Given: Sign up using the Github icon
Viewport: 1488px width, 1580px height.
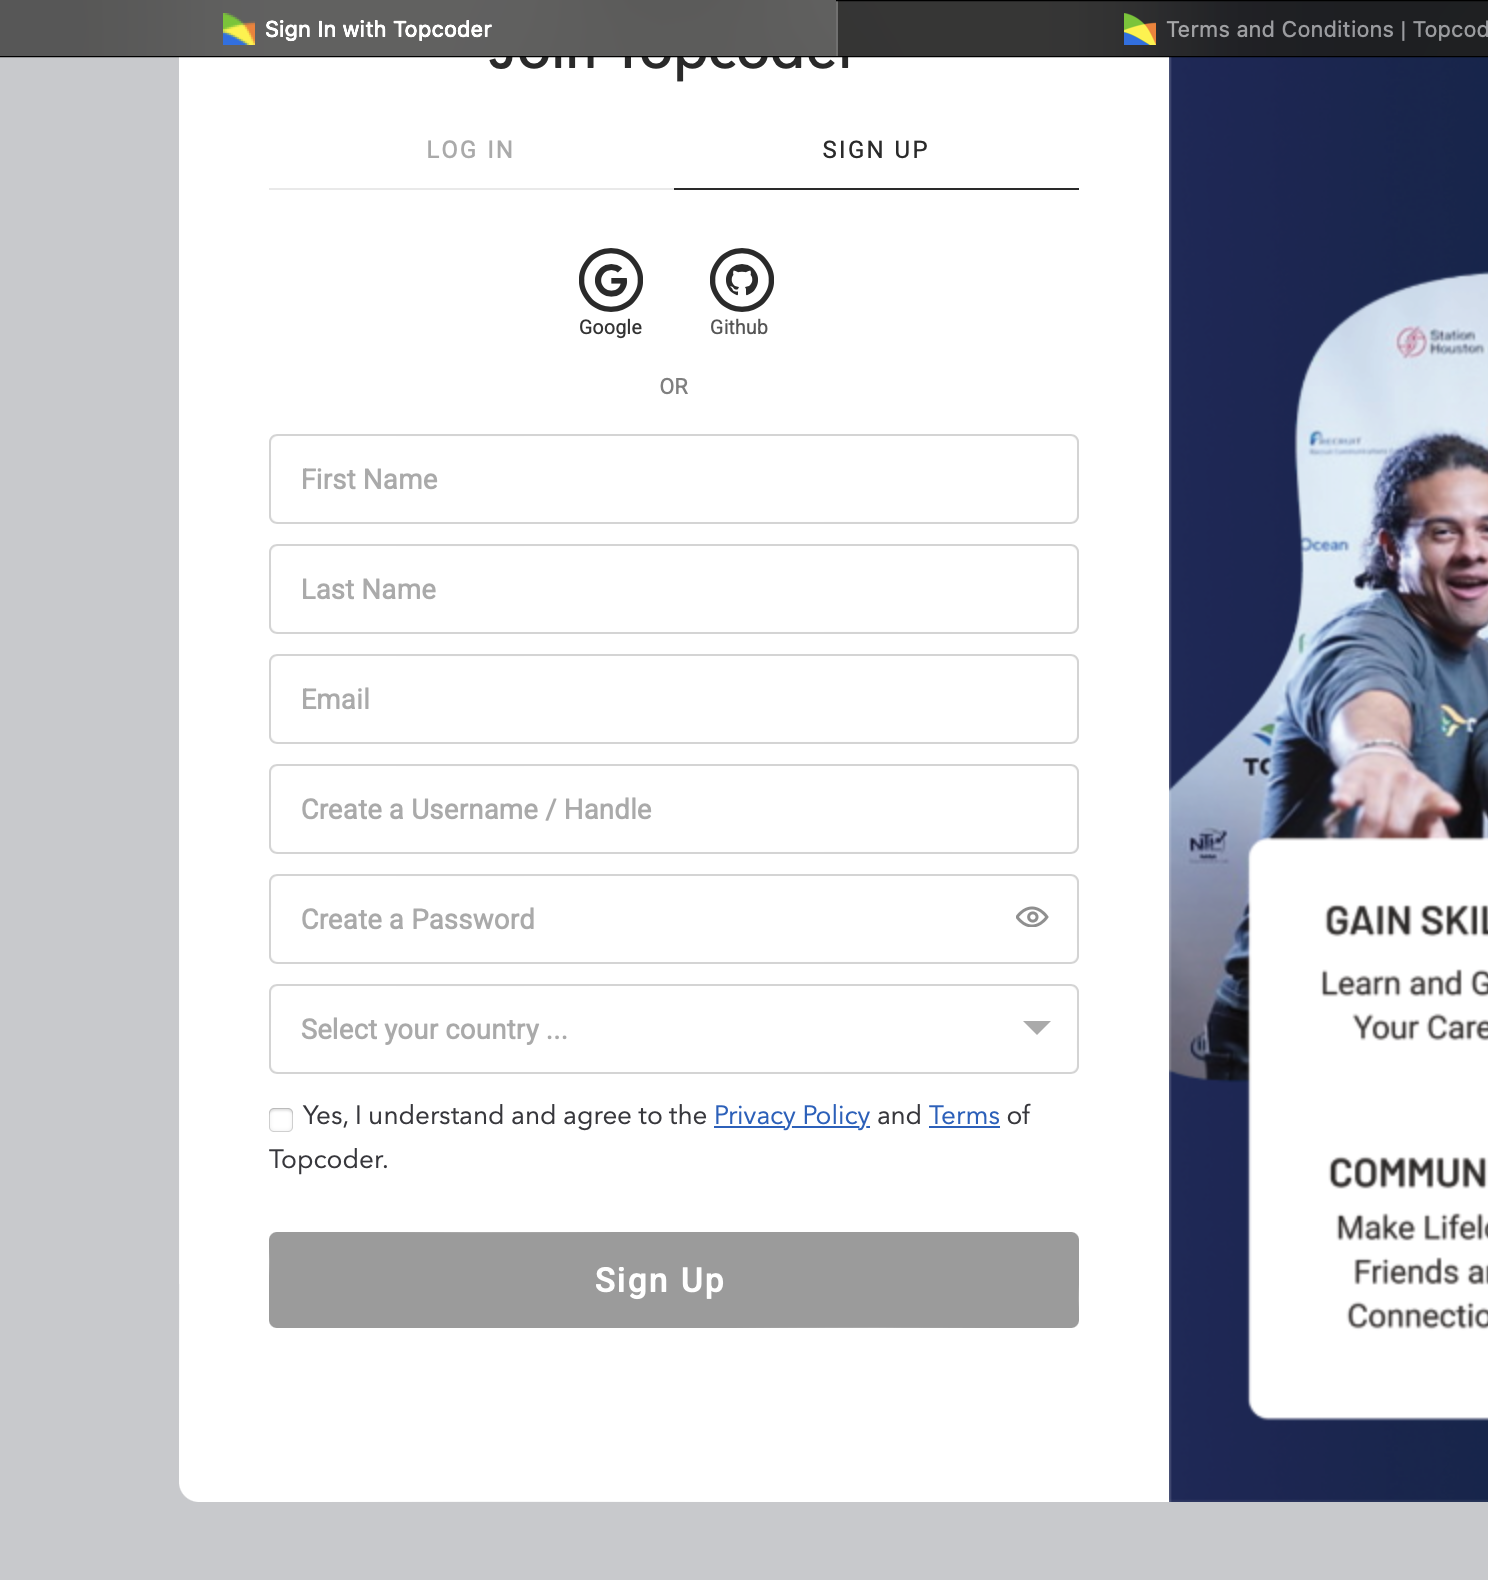Looking at the screenshot, I should (x=741, y=280).
